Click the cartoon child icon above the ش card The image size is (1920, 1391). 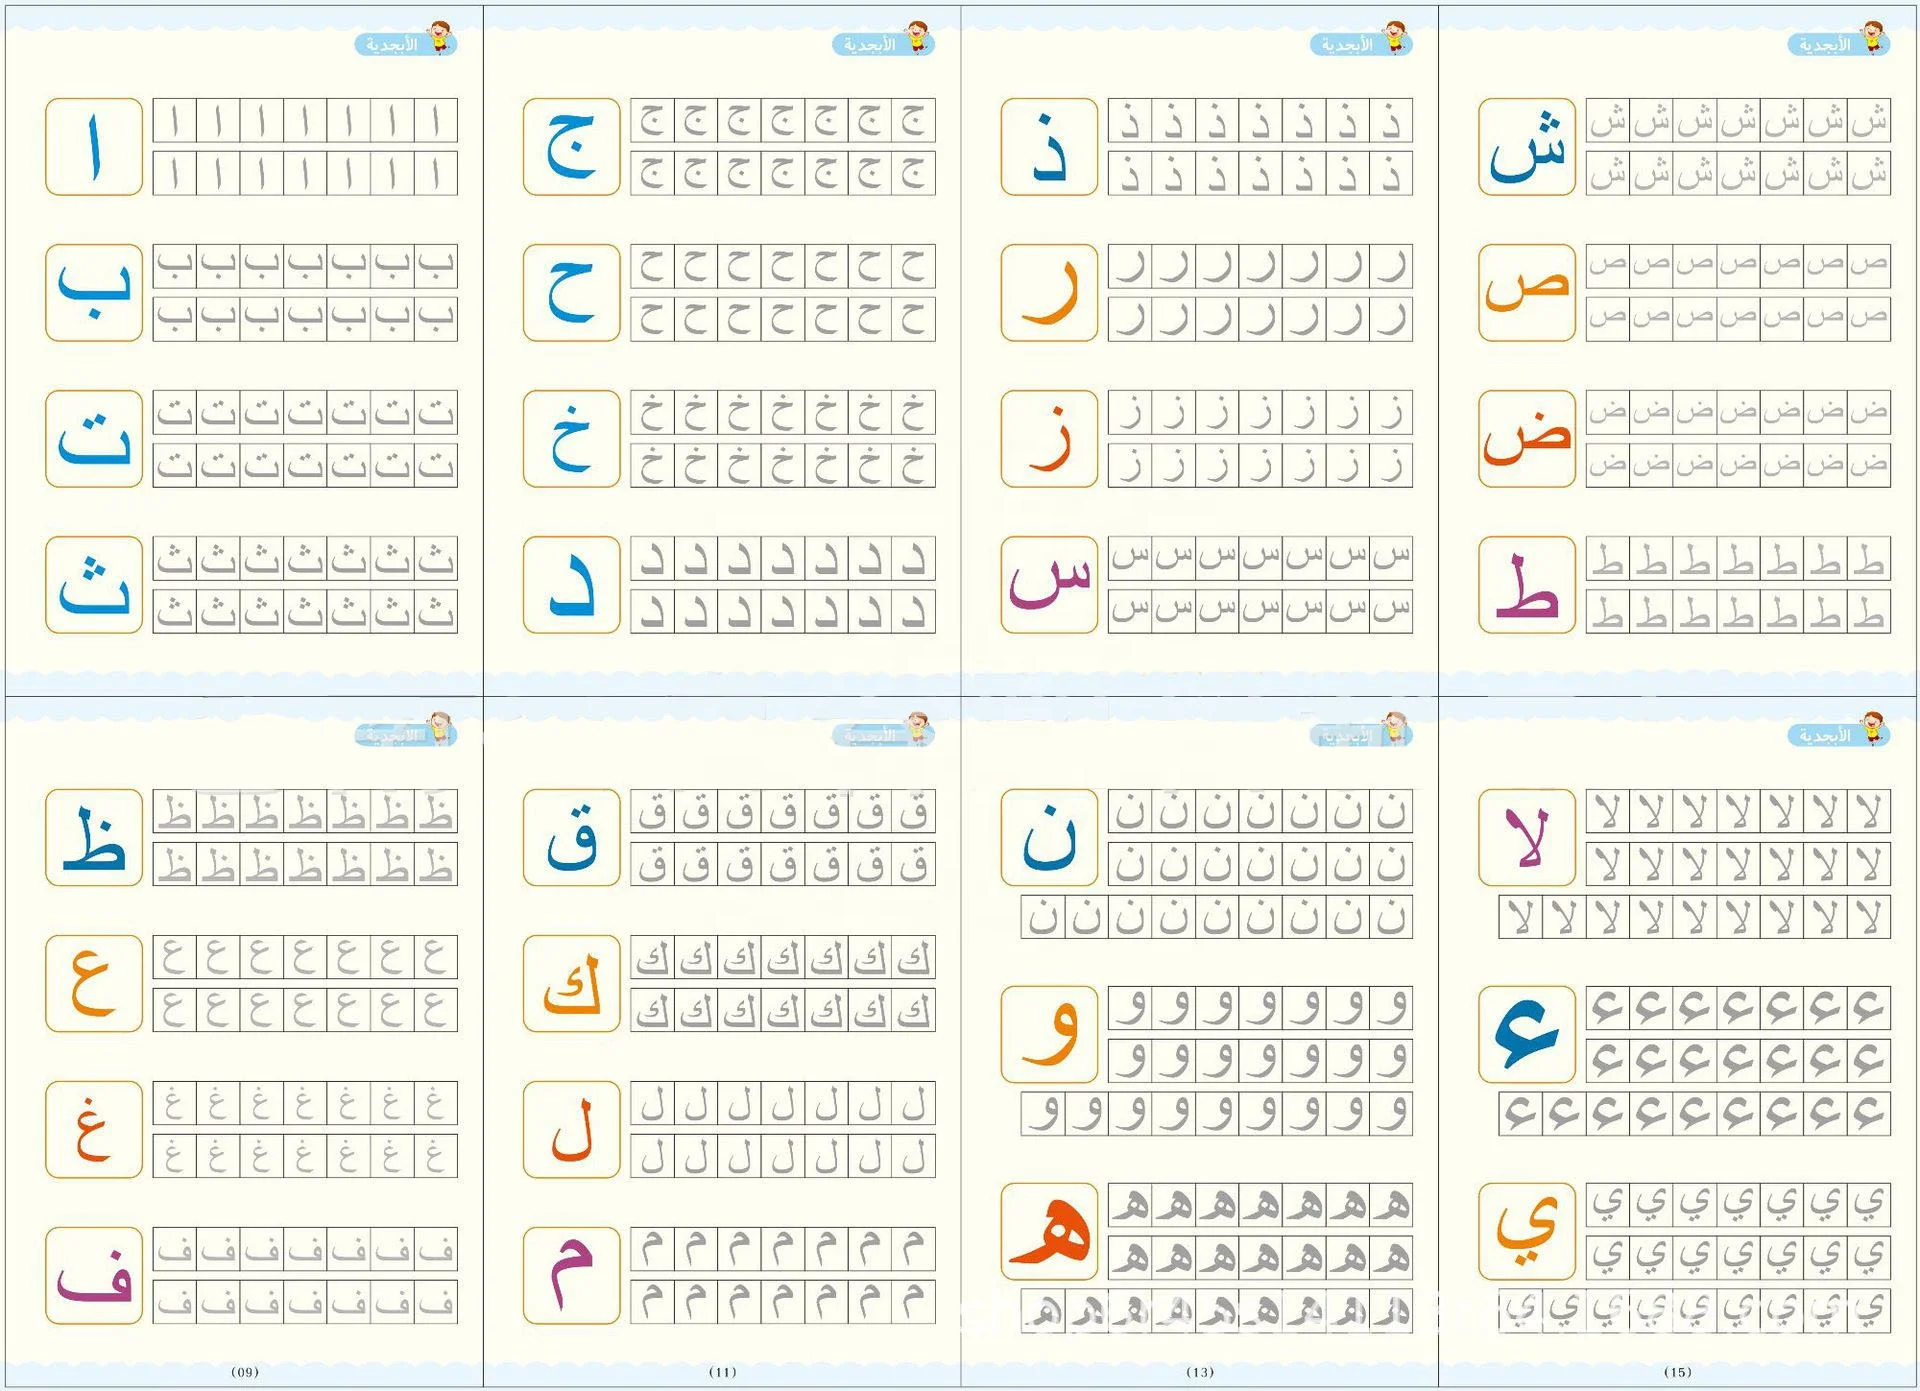[1872, 38]
